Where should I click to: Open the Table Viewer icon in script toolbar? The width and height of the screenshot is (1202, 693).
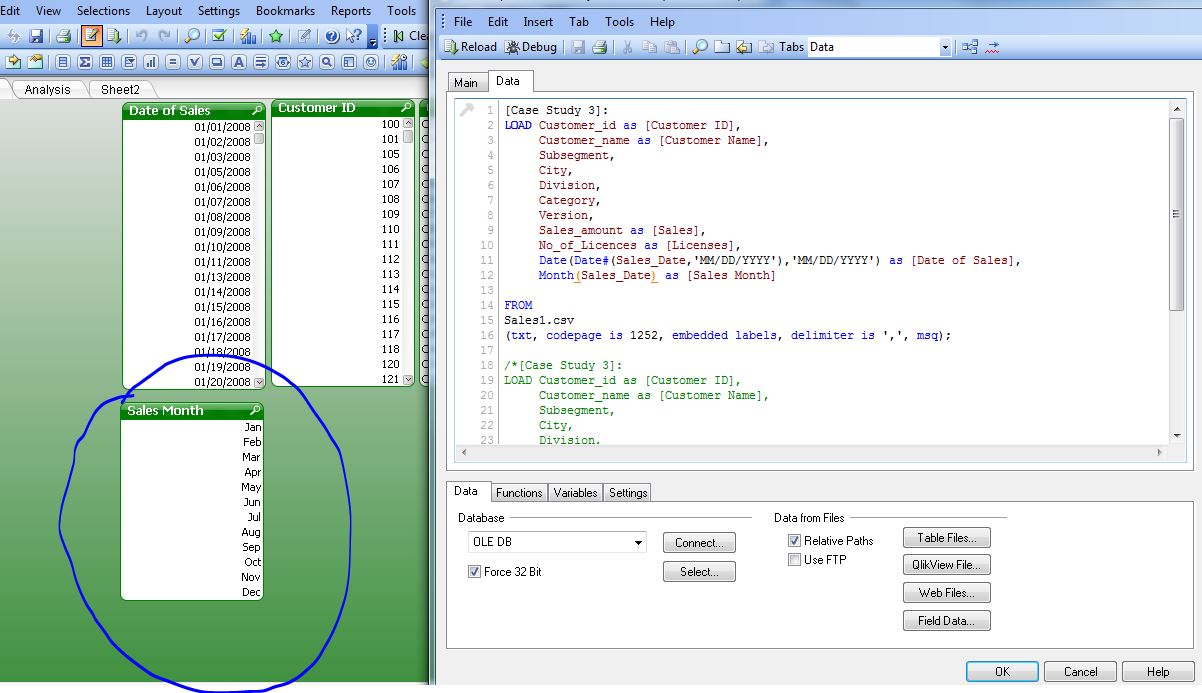(x=969, y=47)
